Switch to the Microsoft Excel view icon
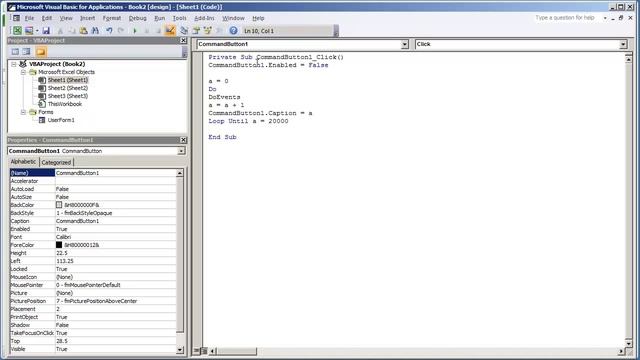This screenshot has height=360, width=640. click(17, 31)
